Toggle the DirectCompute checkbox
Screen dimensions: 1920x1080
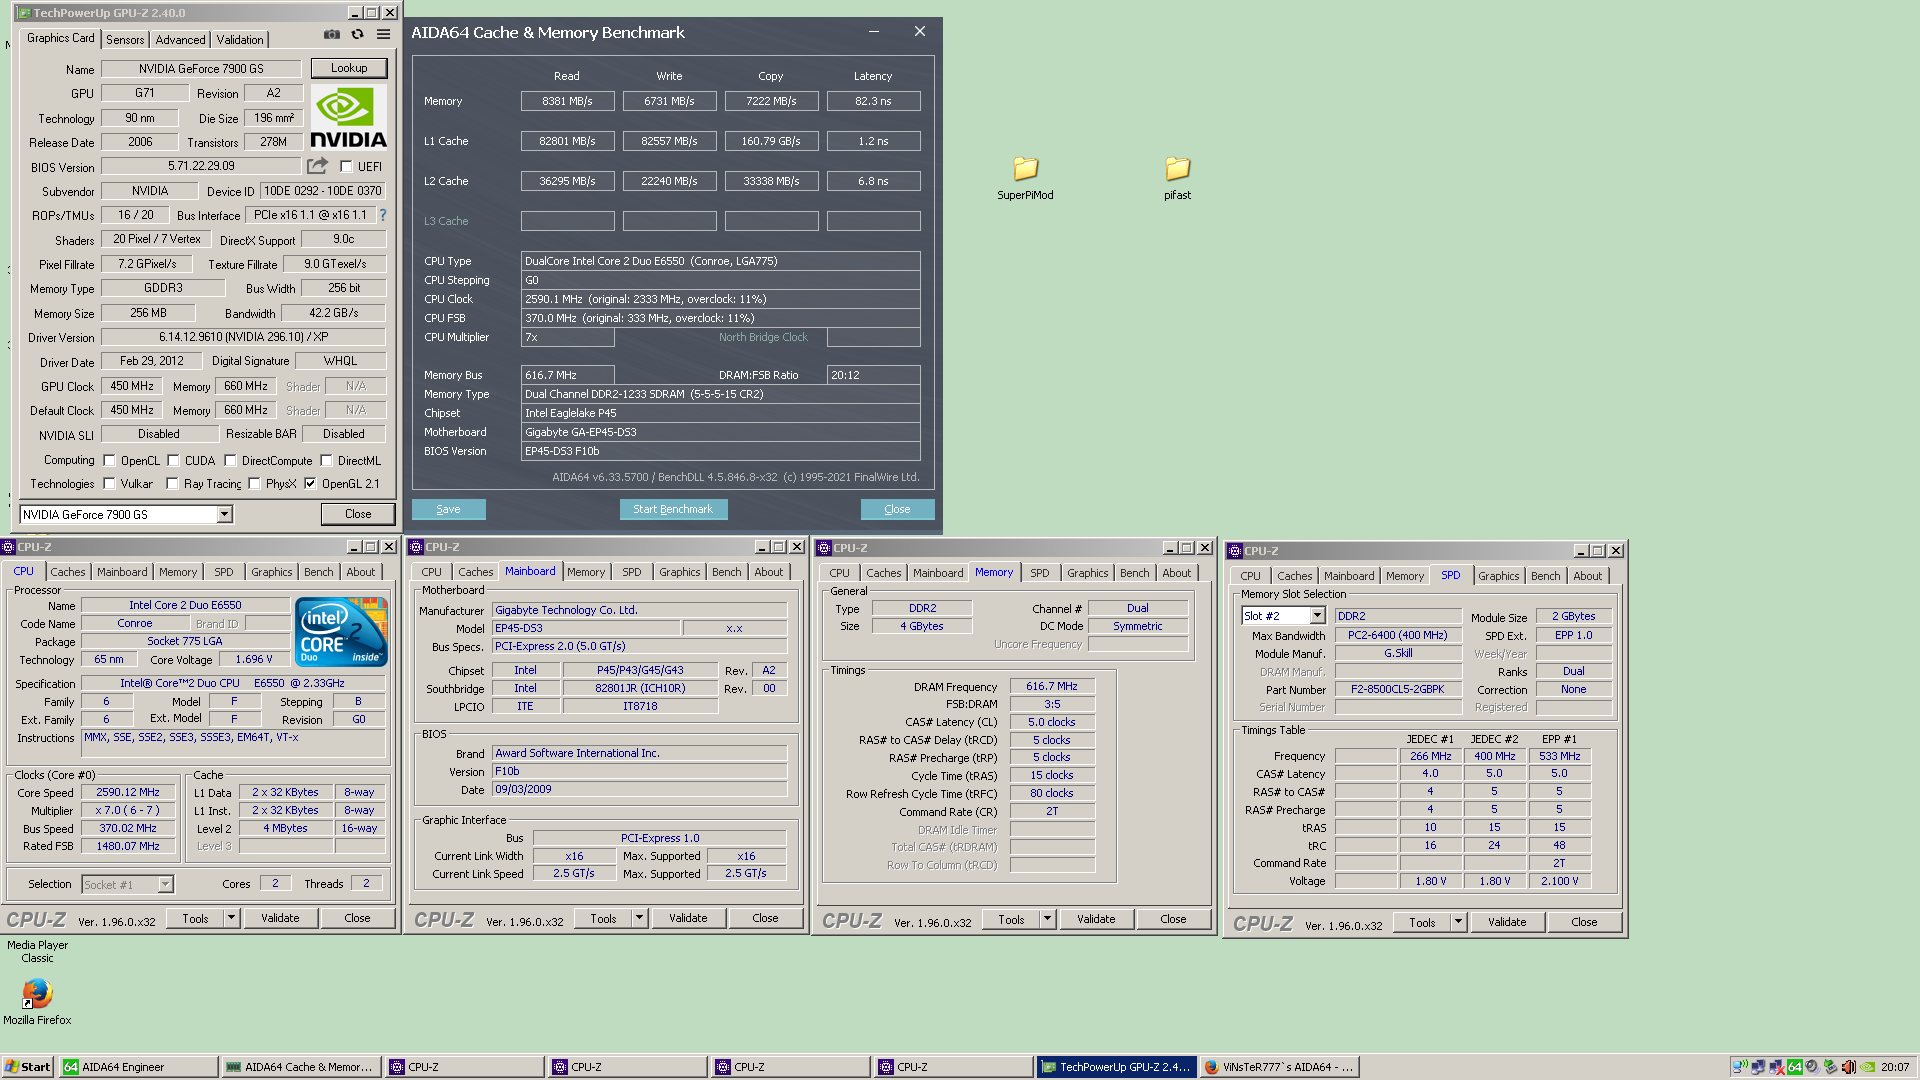pyautogui.click(x=230, y=461)
